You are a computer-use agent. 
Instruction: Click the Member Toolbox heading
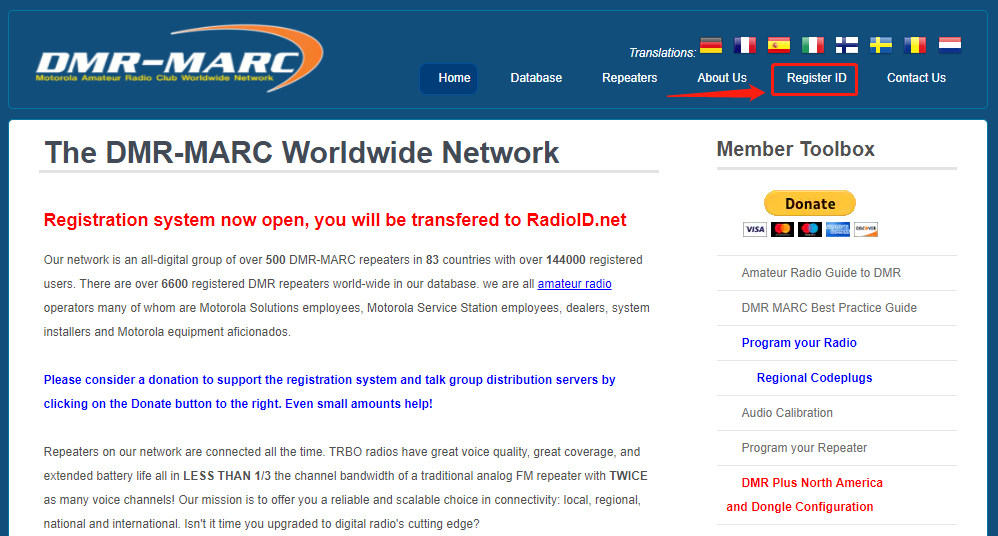coord(796,149)
